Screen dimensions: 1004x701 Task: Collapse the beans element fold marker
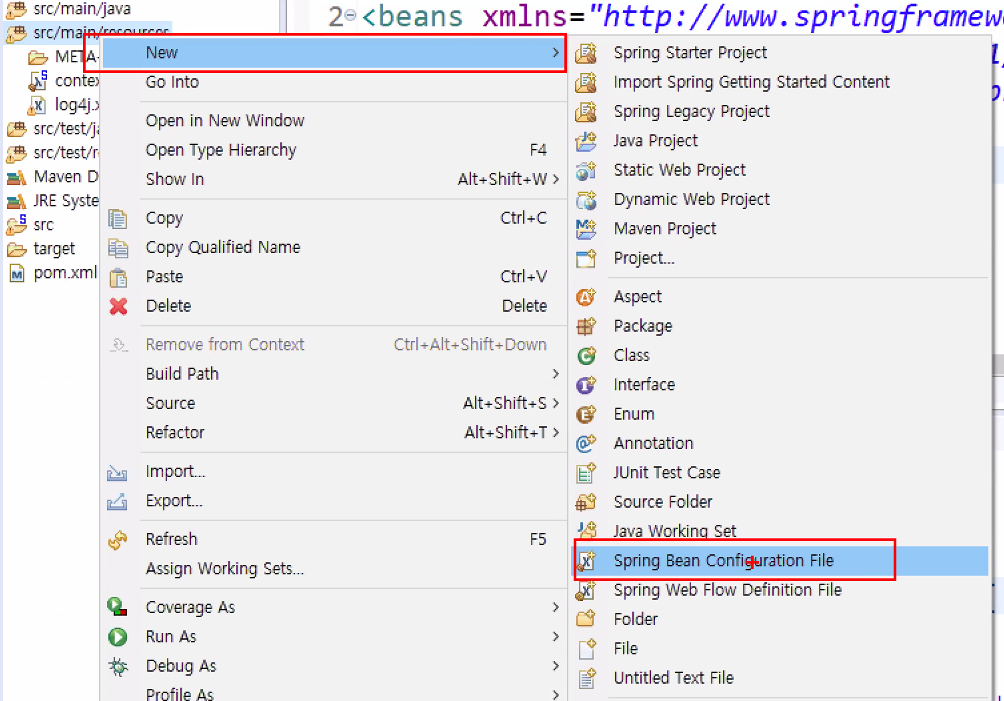coord(350,15)
